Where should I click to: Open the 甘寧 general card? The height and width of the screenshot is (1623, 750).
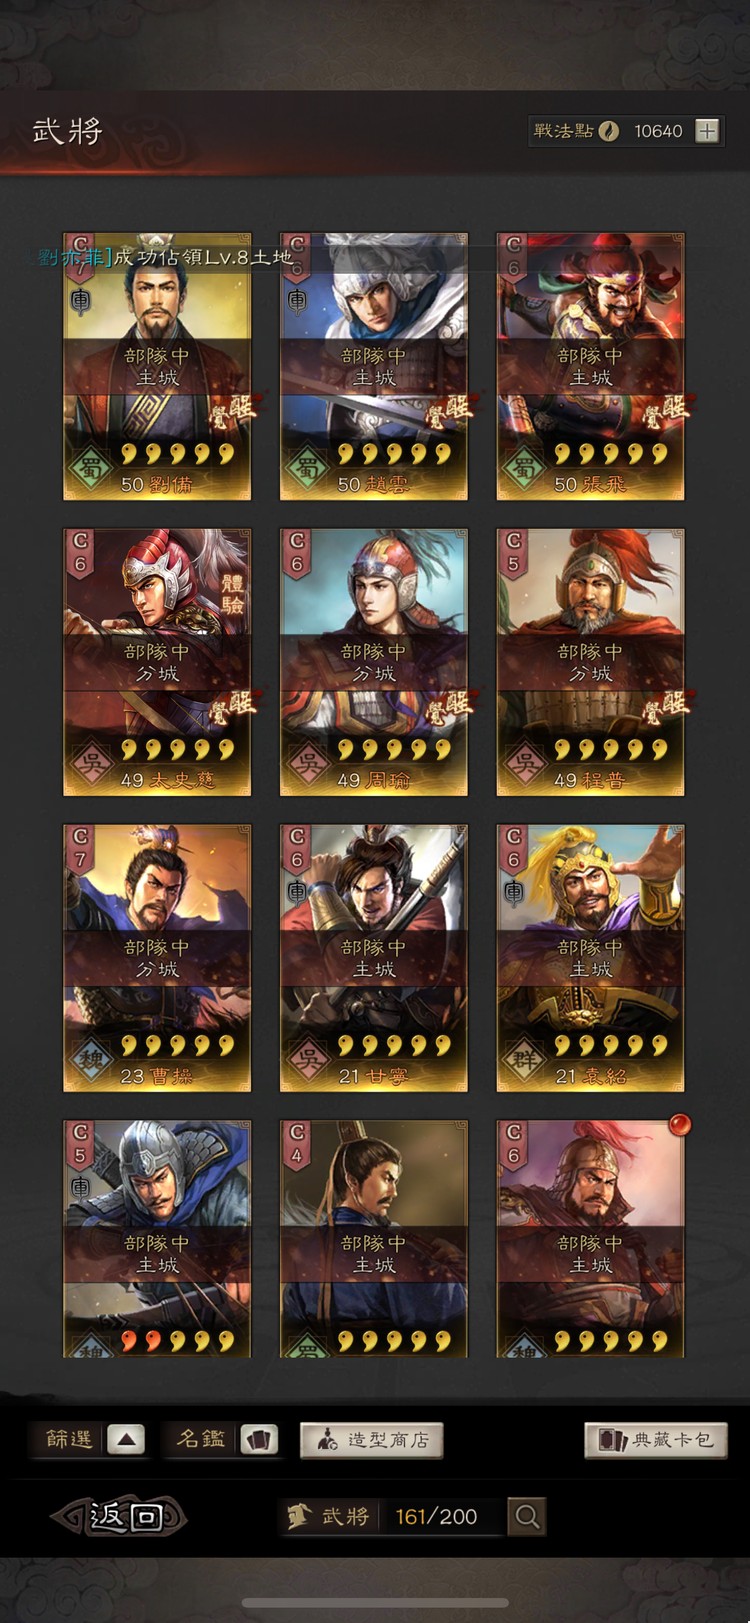point(374,958)
